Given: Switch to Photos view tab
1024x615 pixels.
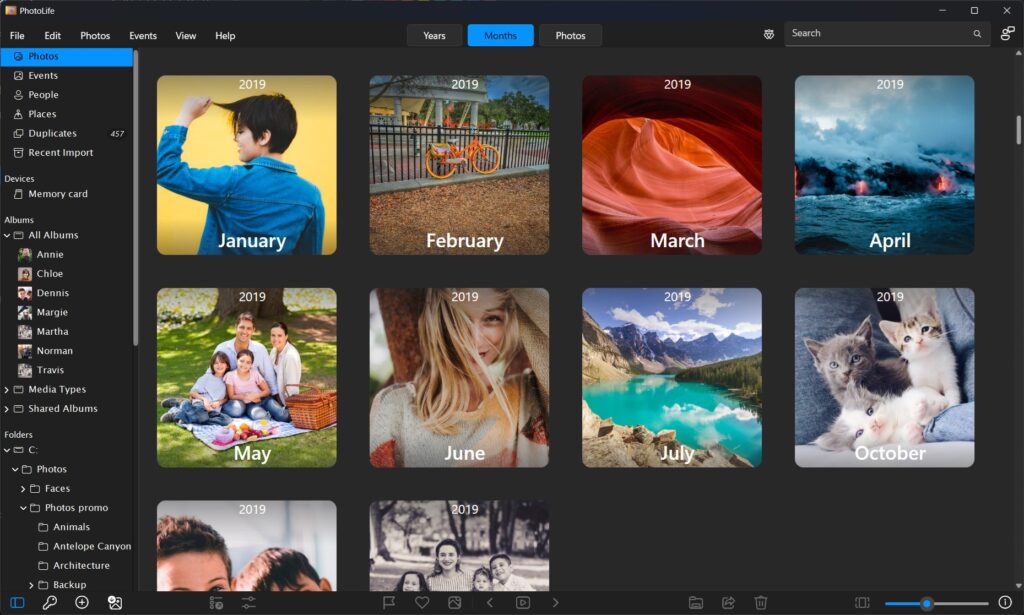Looking at the screenshot, I should click(x=570, y=35).
